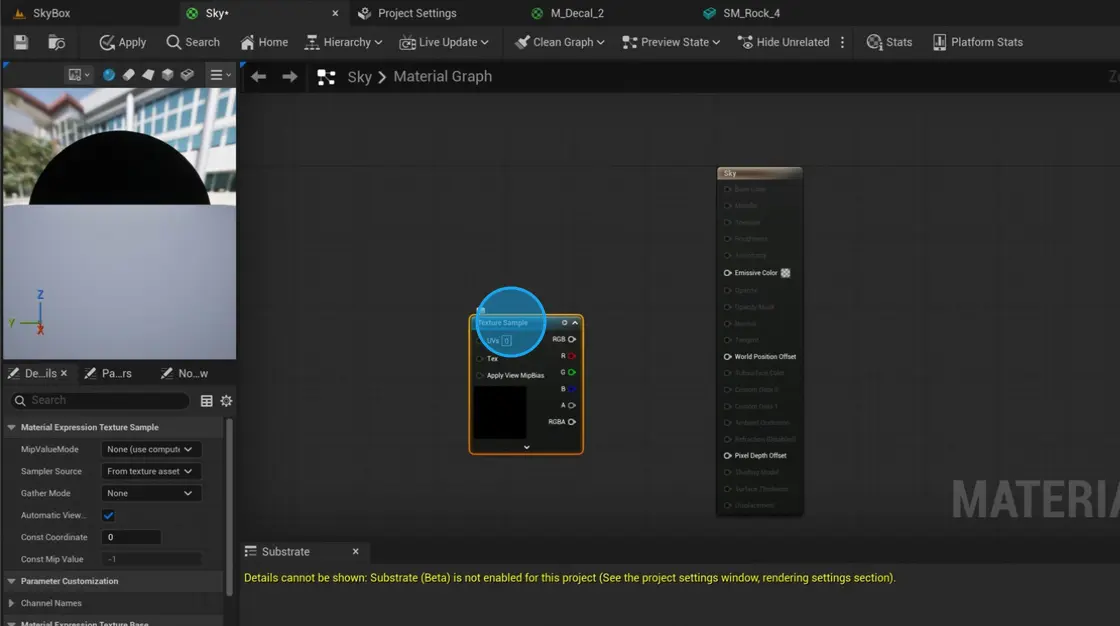Select the plane preview mesh shape
The height and width of the screenshot is (626, 1120).
[148, 74]
